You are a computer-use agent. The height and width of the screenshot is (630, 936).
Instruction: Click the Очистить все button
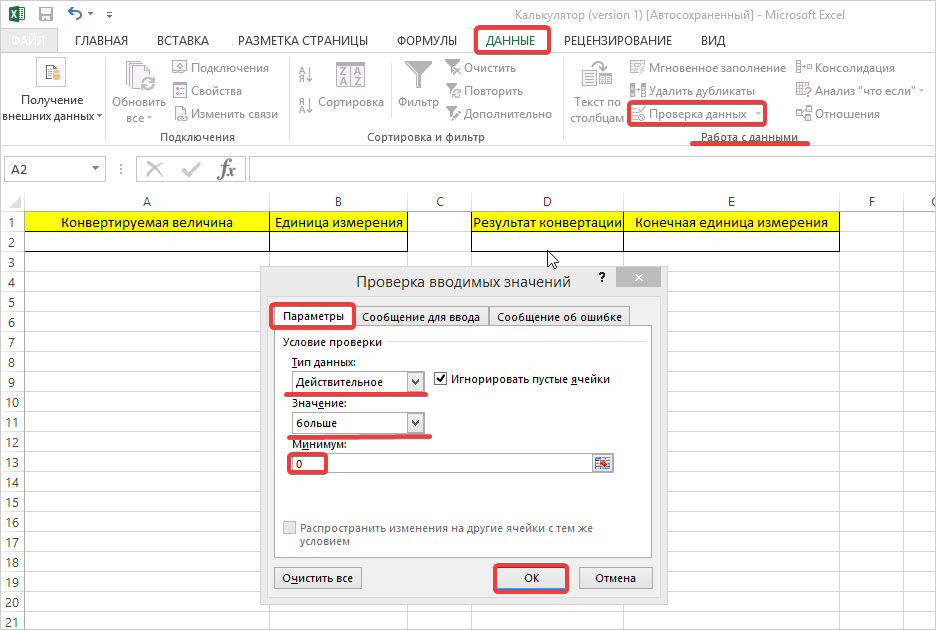(x=317, y=578)
